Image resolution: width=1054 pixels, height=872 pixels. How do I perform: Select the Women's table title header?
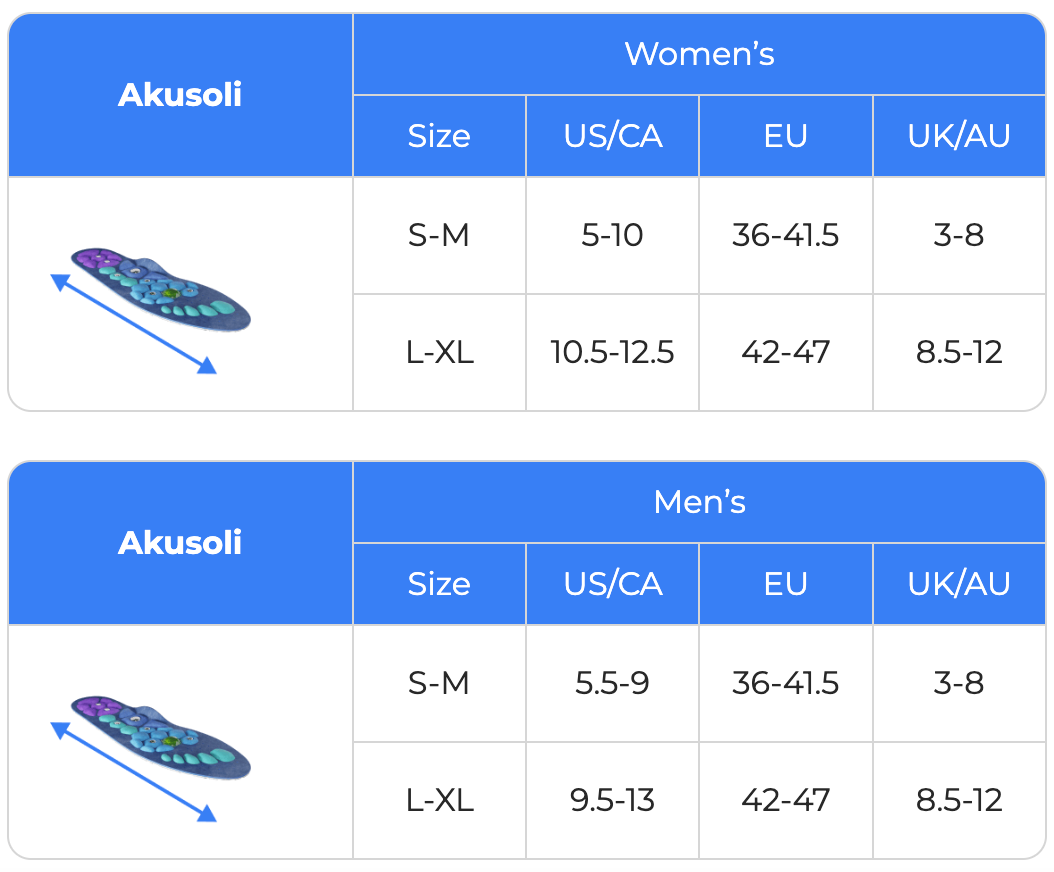tap(699, 54)
